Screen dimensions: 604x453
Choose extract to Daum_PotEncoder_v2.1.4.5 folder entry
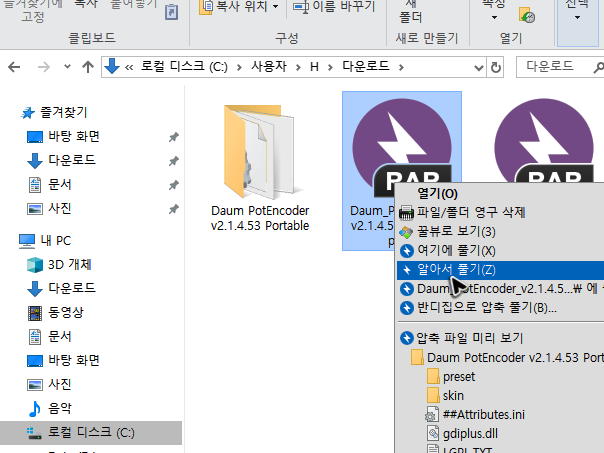click(500, 289)
